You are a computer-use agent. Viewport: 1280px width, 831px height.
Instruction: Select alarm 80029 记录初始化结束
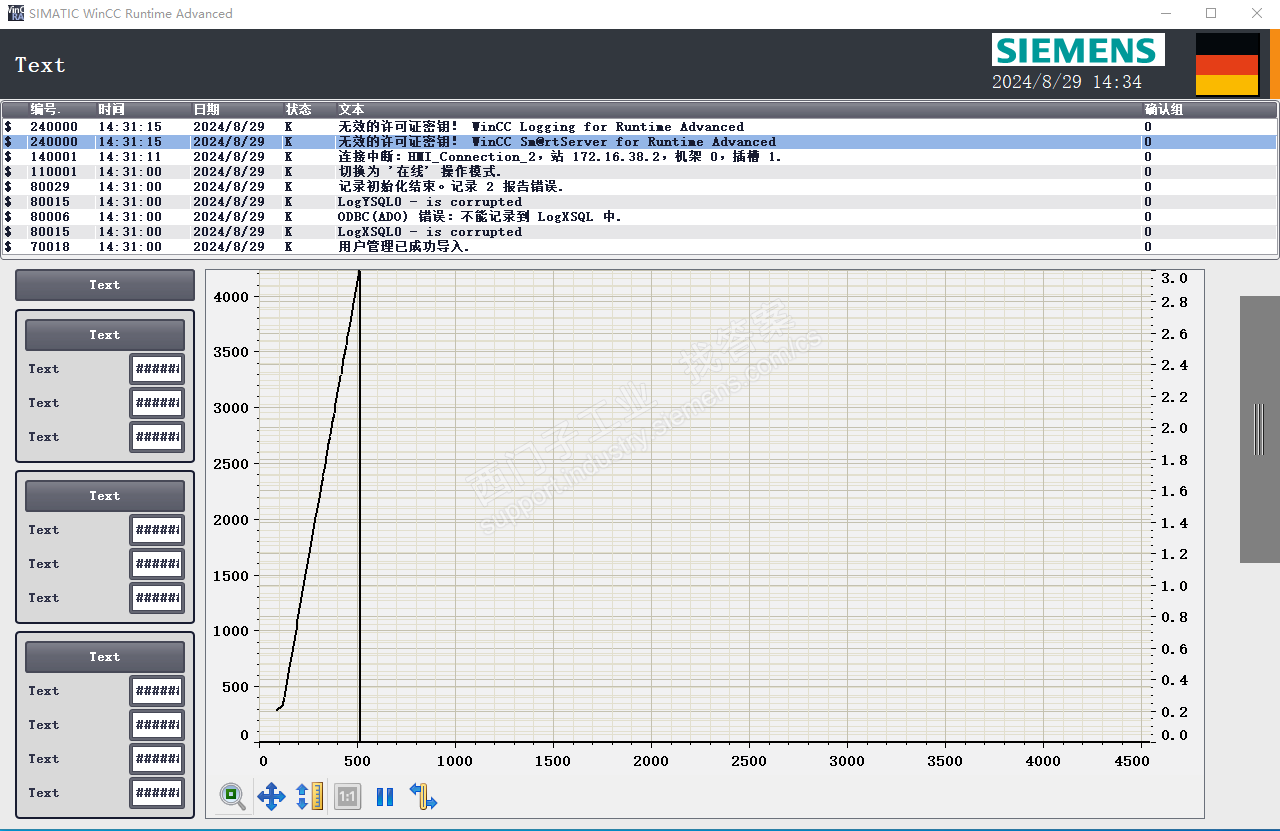coord(640,187)
